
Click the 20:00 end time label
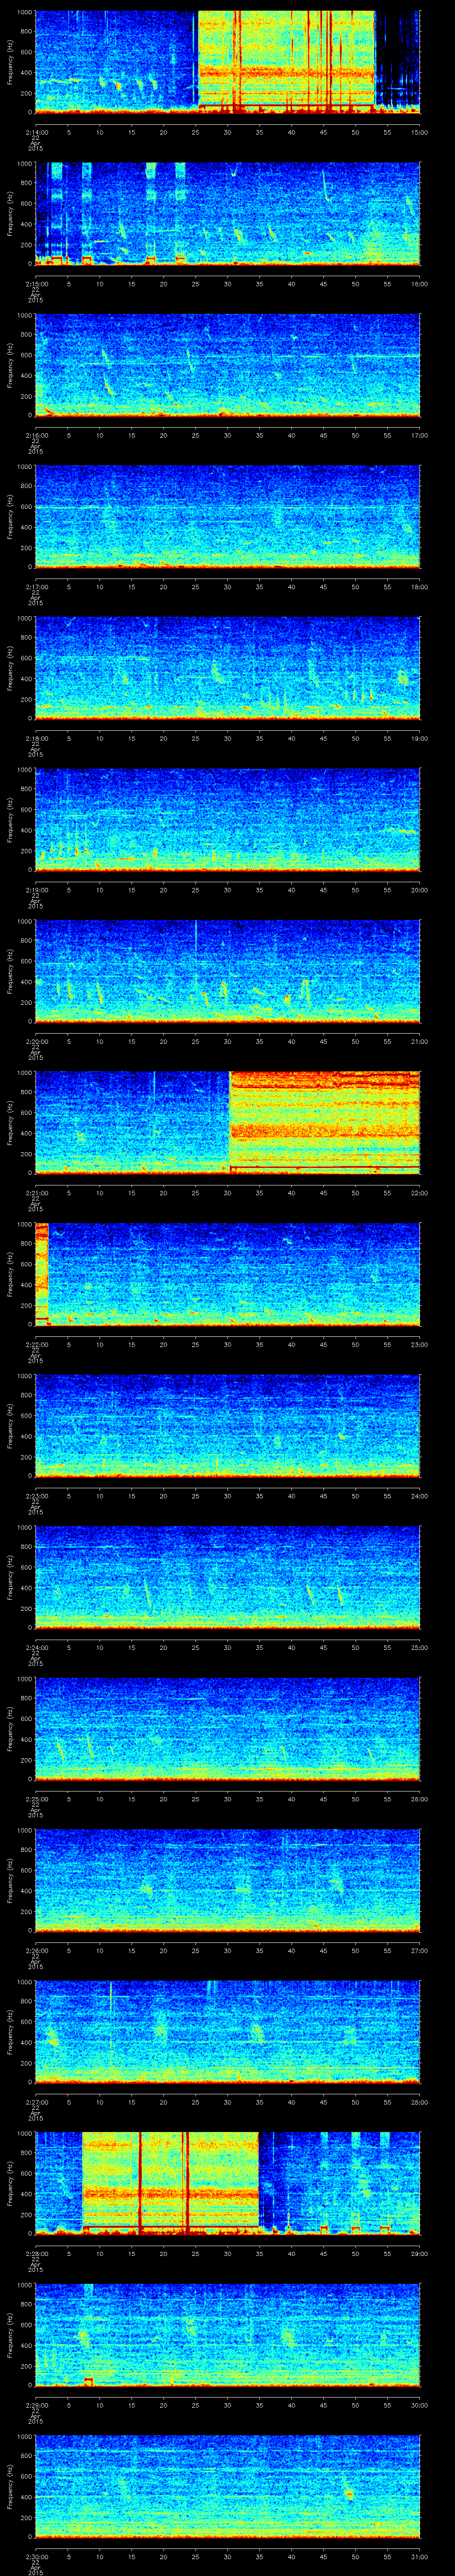coord(419,890)
